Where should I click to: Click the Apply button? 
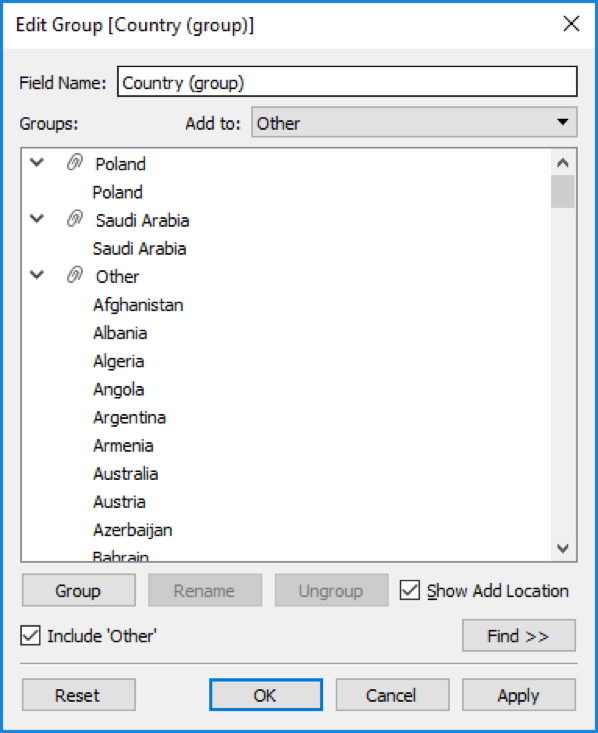click(x=519, y=695)
